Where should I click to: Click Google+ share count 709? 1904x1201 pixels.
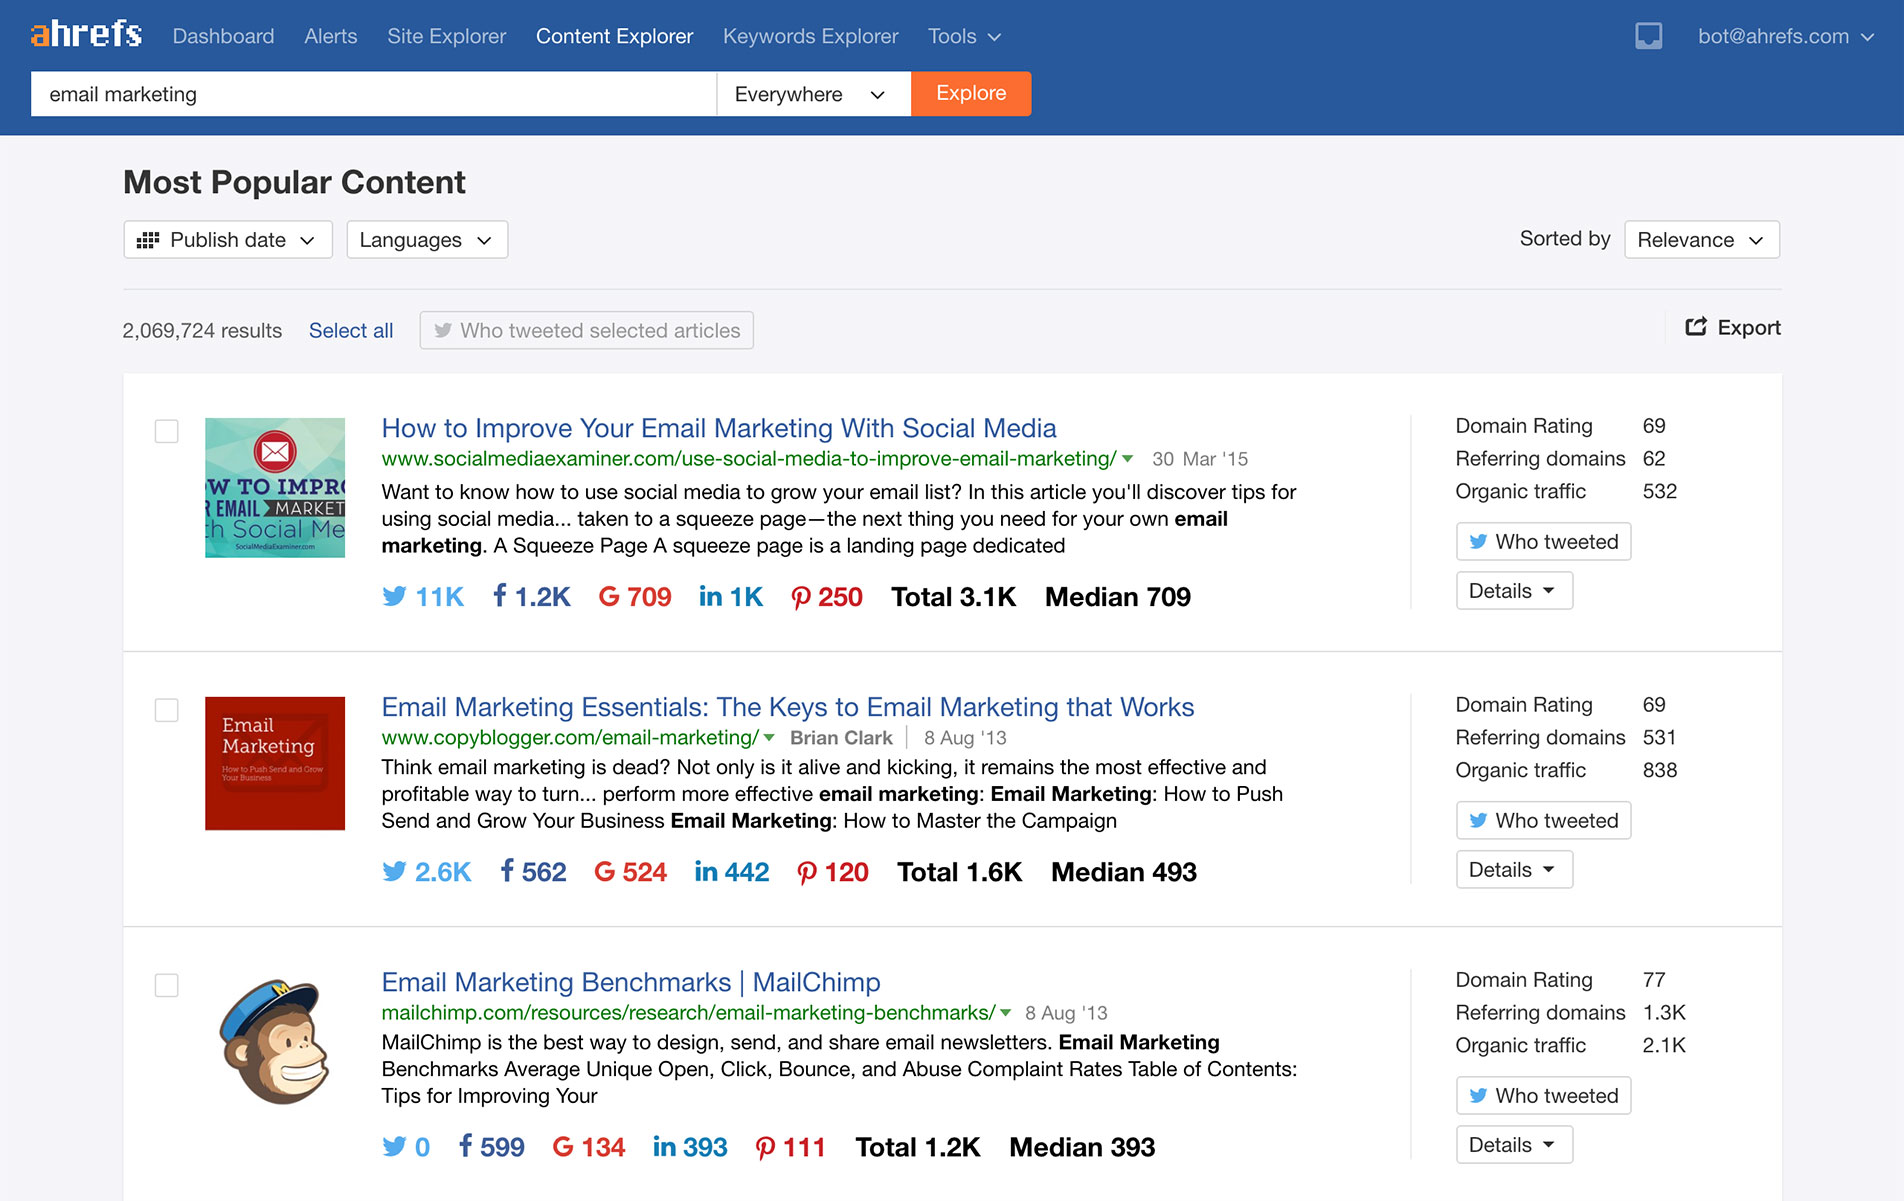click(x=635, y=597)
